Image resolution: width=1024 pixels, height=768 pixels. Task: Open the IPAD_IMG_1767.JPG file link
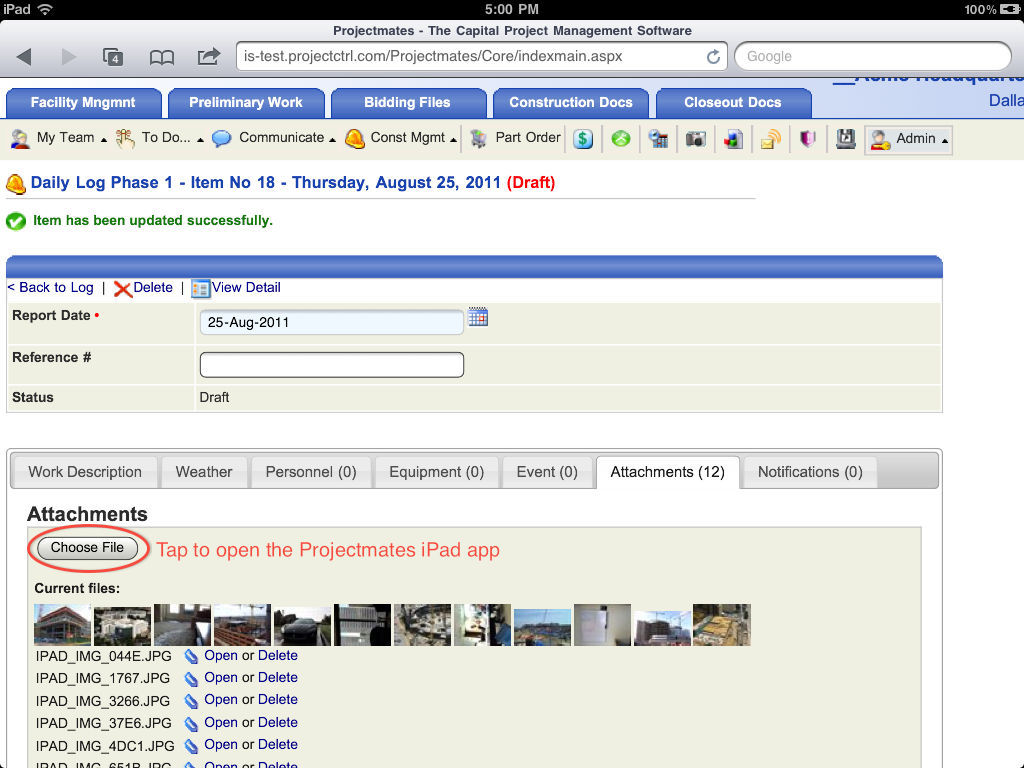(x=221, y=678)
